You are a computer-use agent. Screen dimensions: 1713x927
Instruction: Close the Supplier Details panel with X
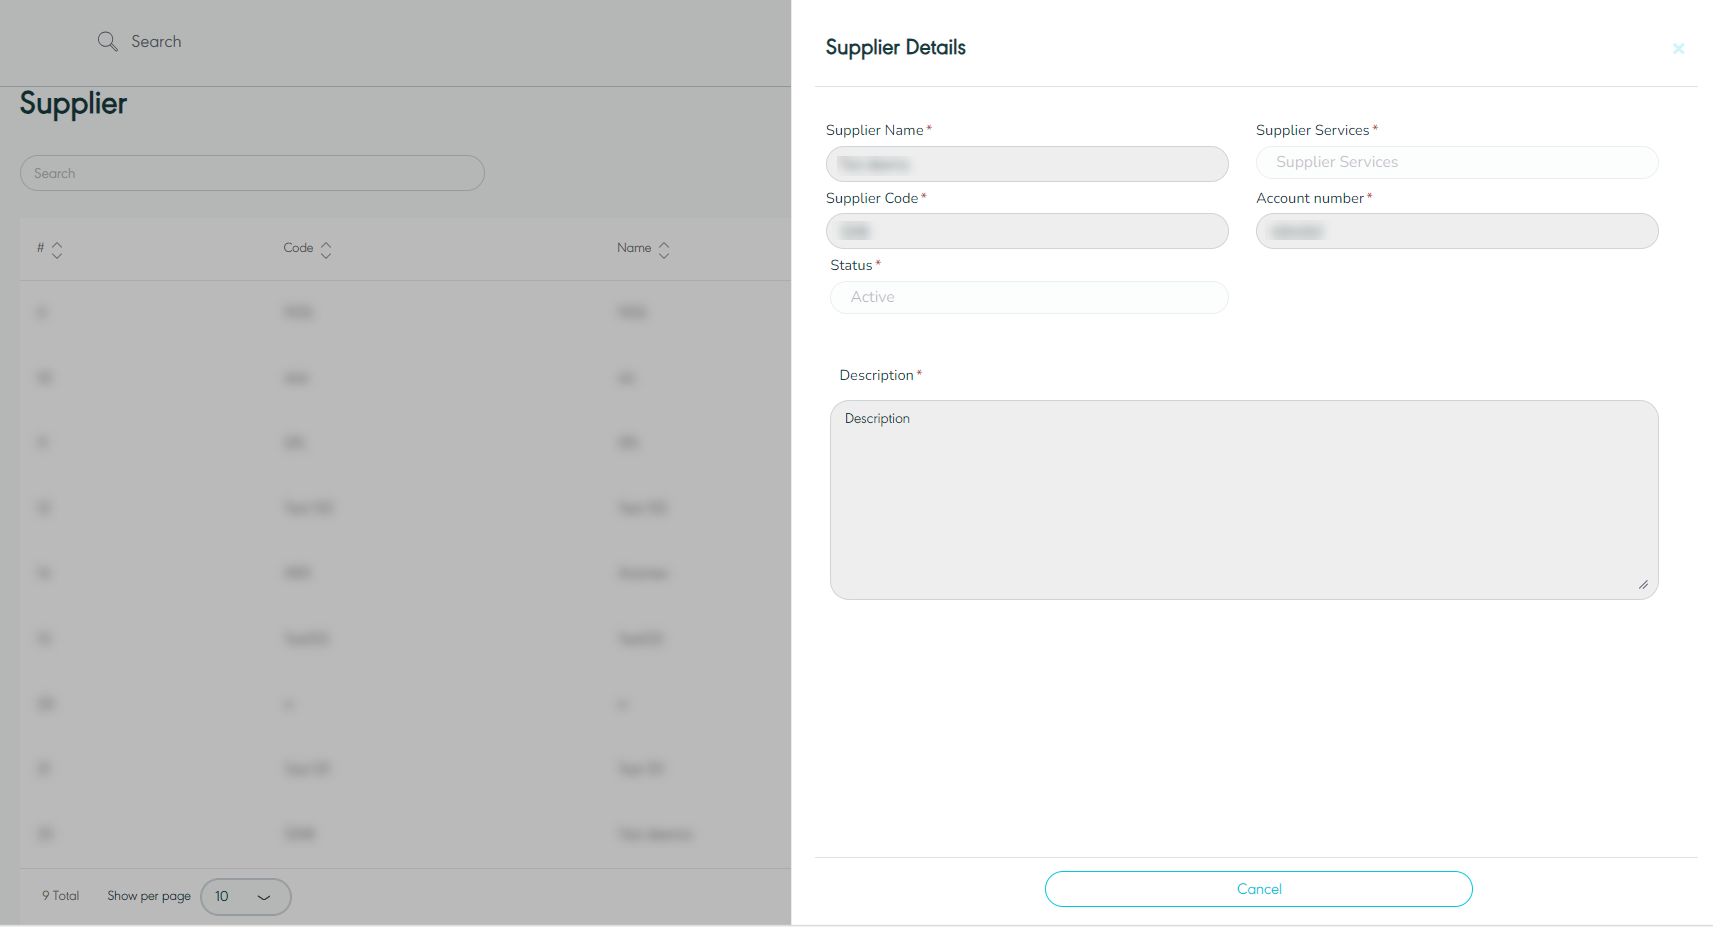click(x=1678, y=48)
